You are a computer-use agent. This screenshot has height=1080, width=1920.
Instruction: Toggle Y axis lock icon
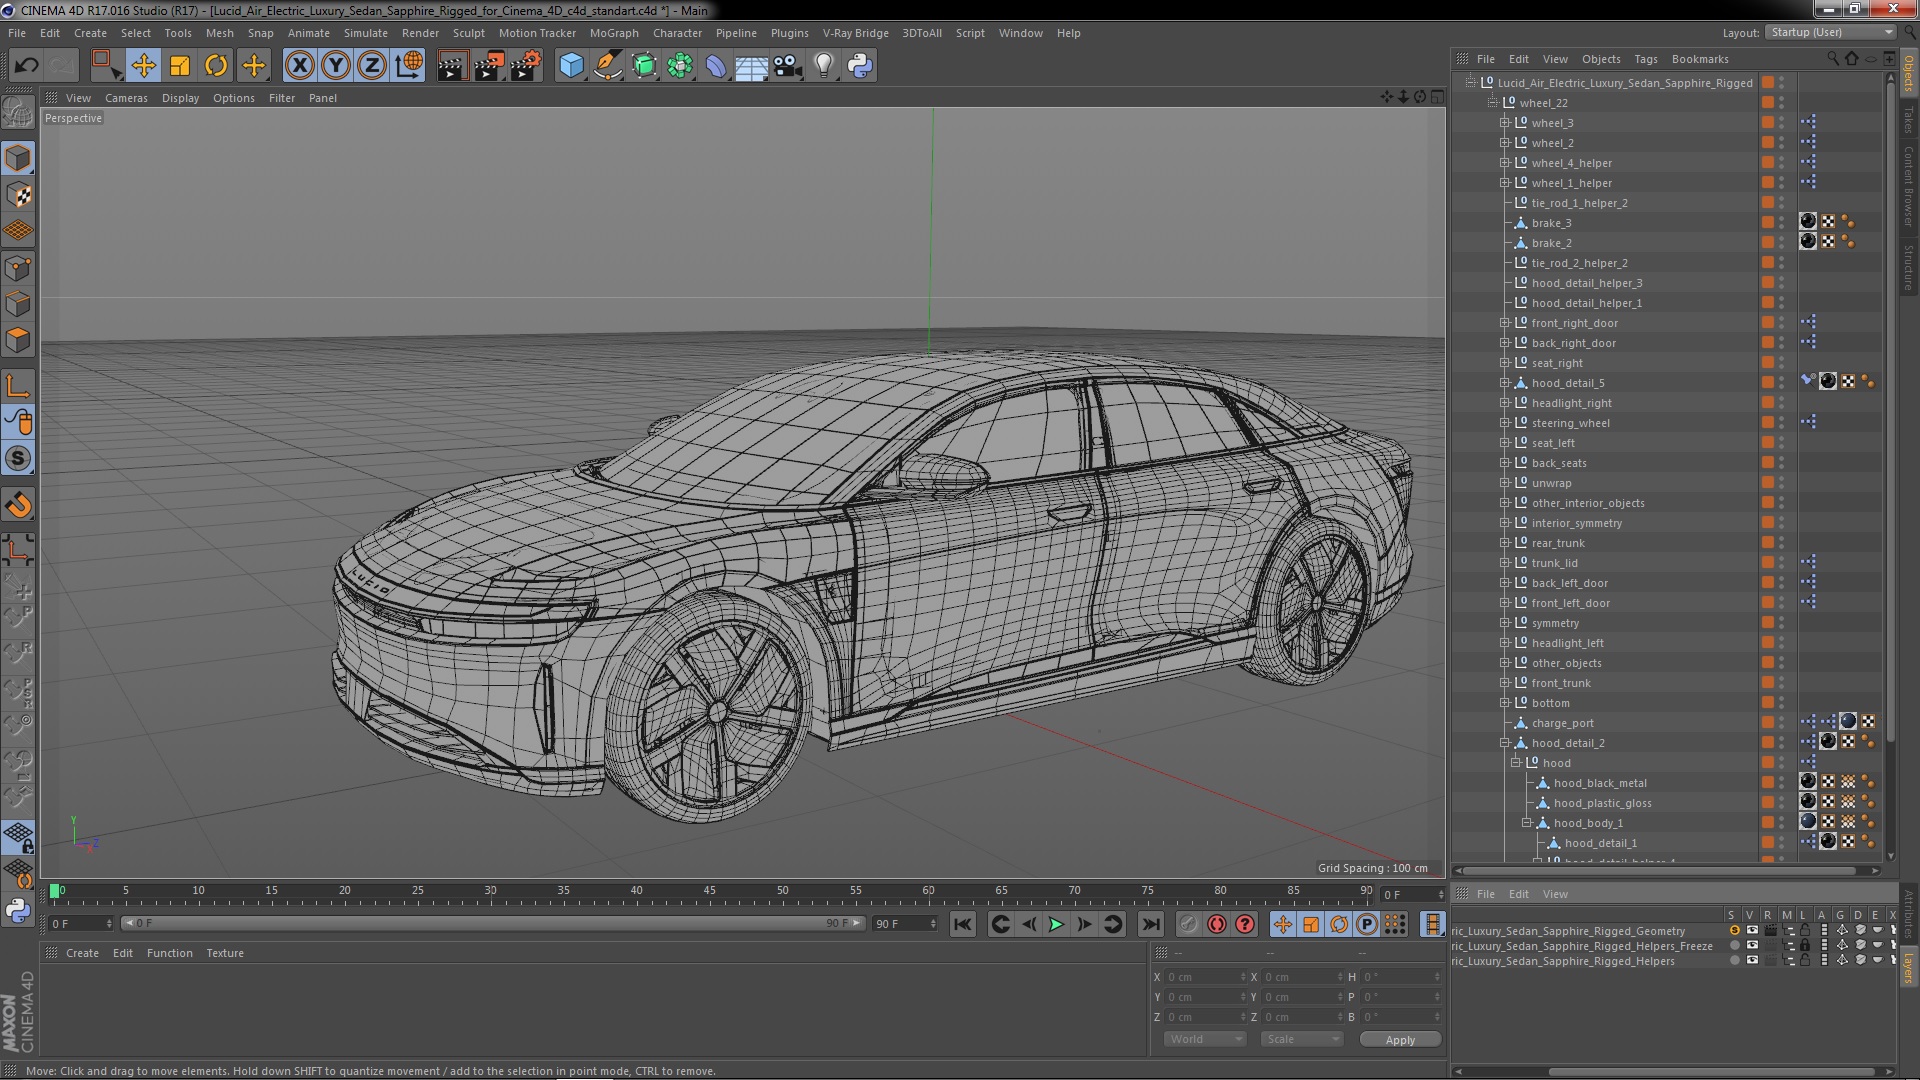(336, 66)
